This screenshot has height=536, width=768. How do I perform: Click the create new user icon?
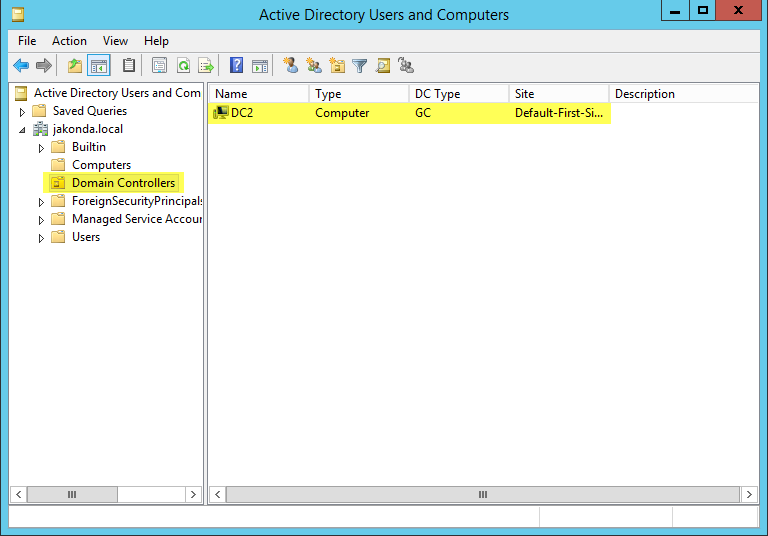[291, 66]
